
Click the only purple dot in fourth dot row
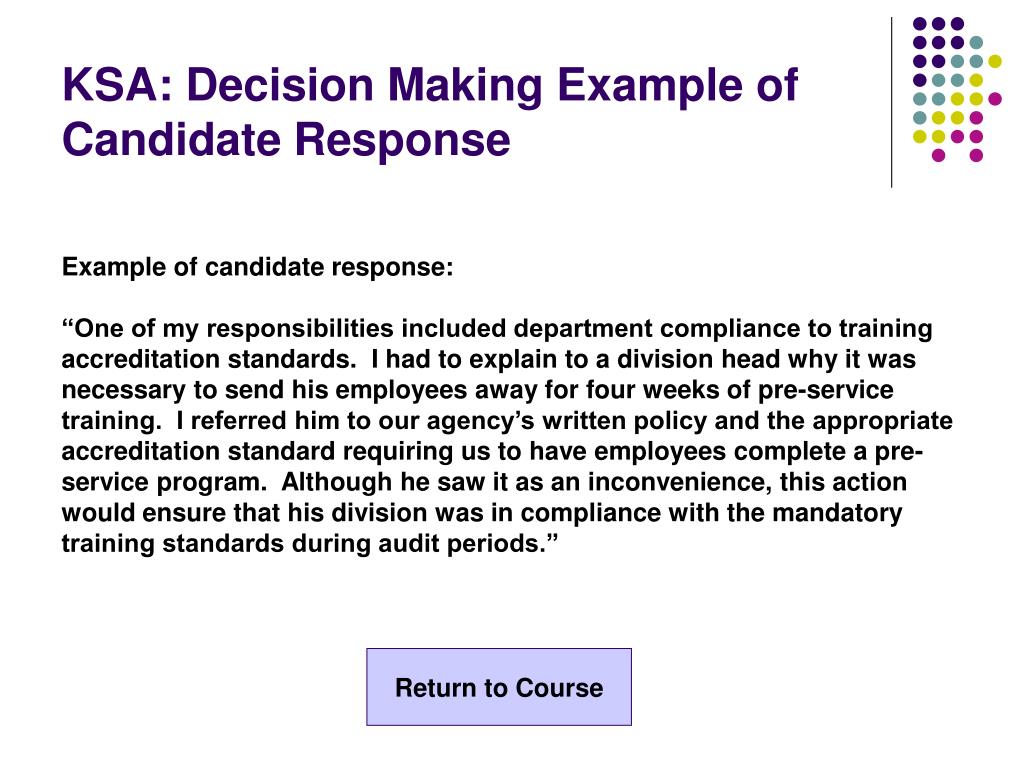(920, 80)
